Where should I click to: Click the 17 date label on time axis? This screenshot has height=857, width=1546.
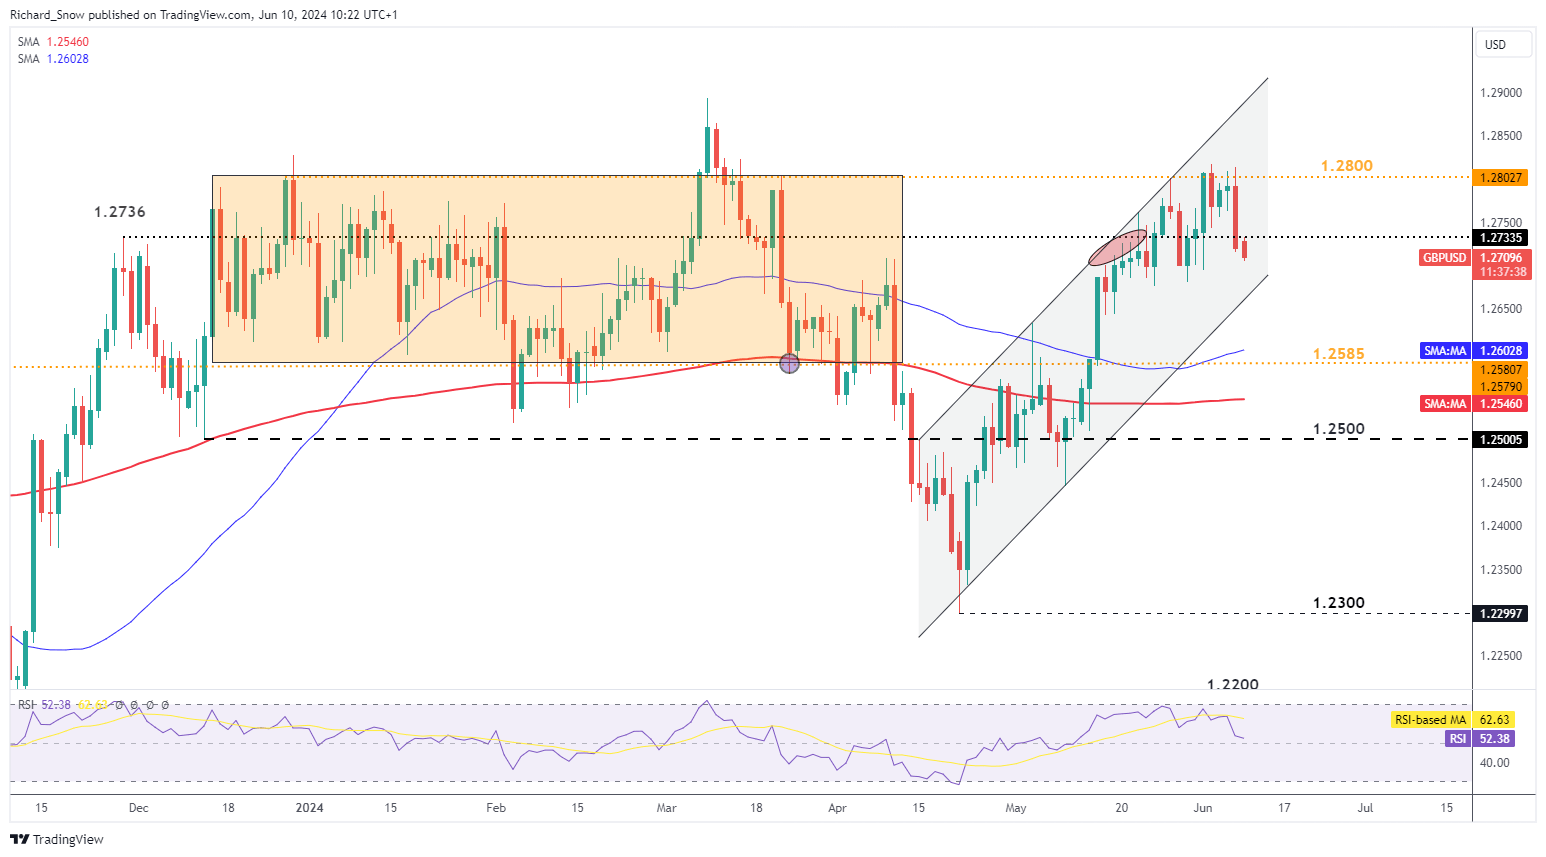(x=1284, y=808)
